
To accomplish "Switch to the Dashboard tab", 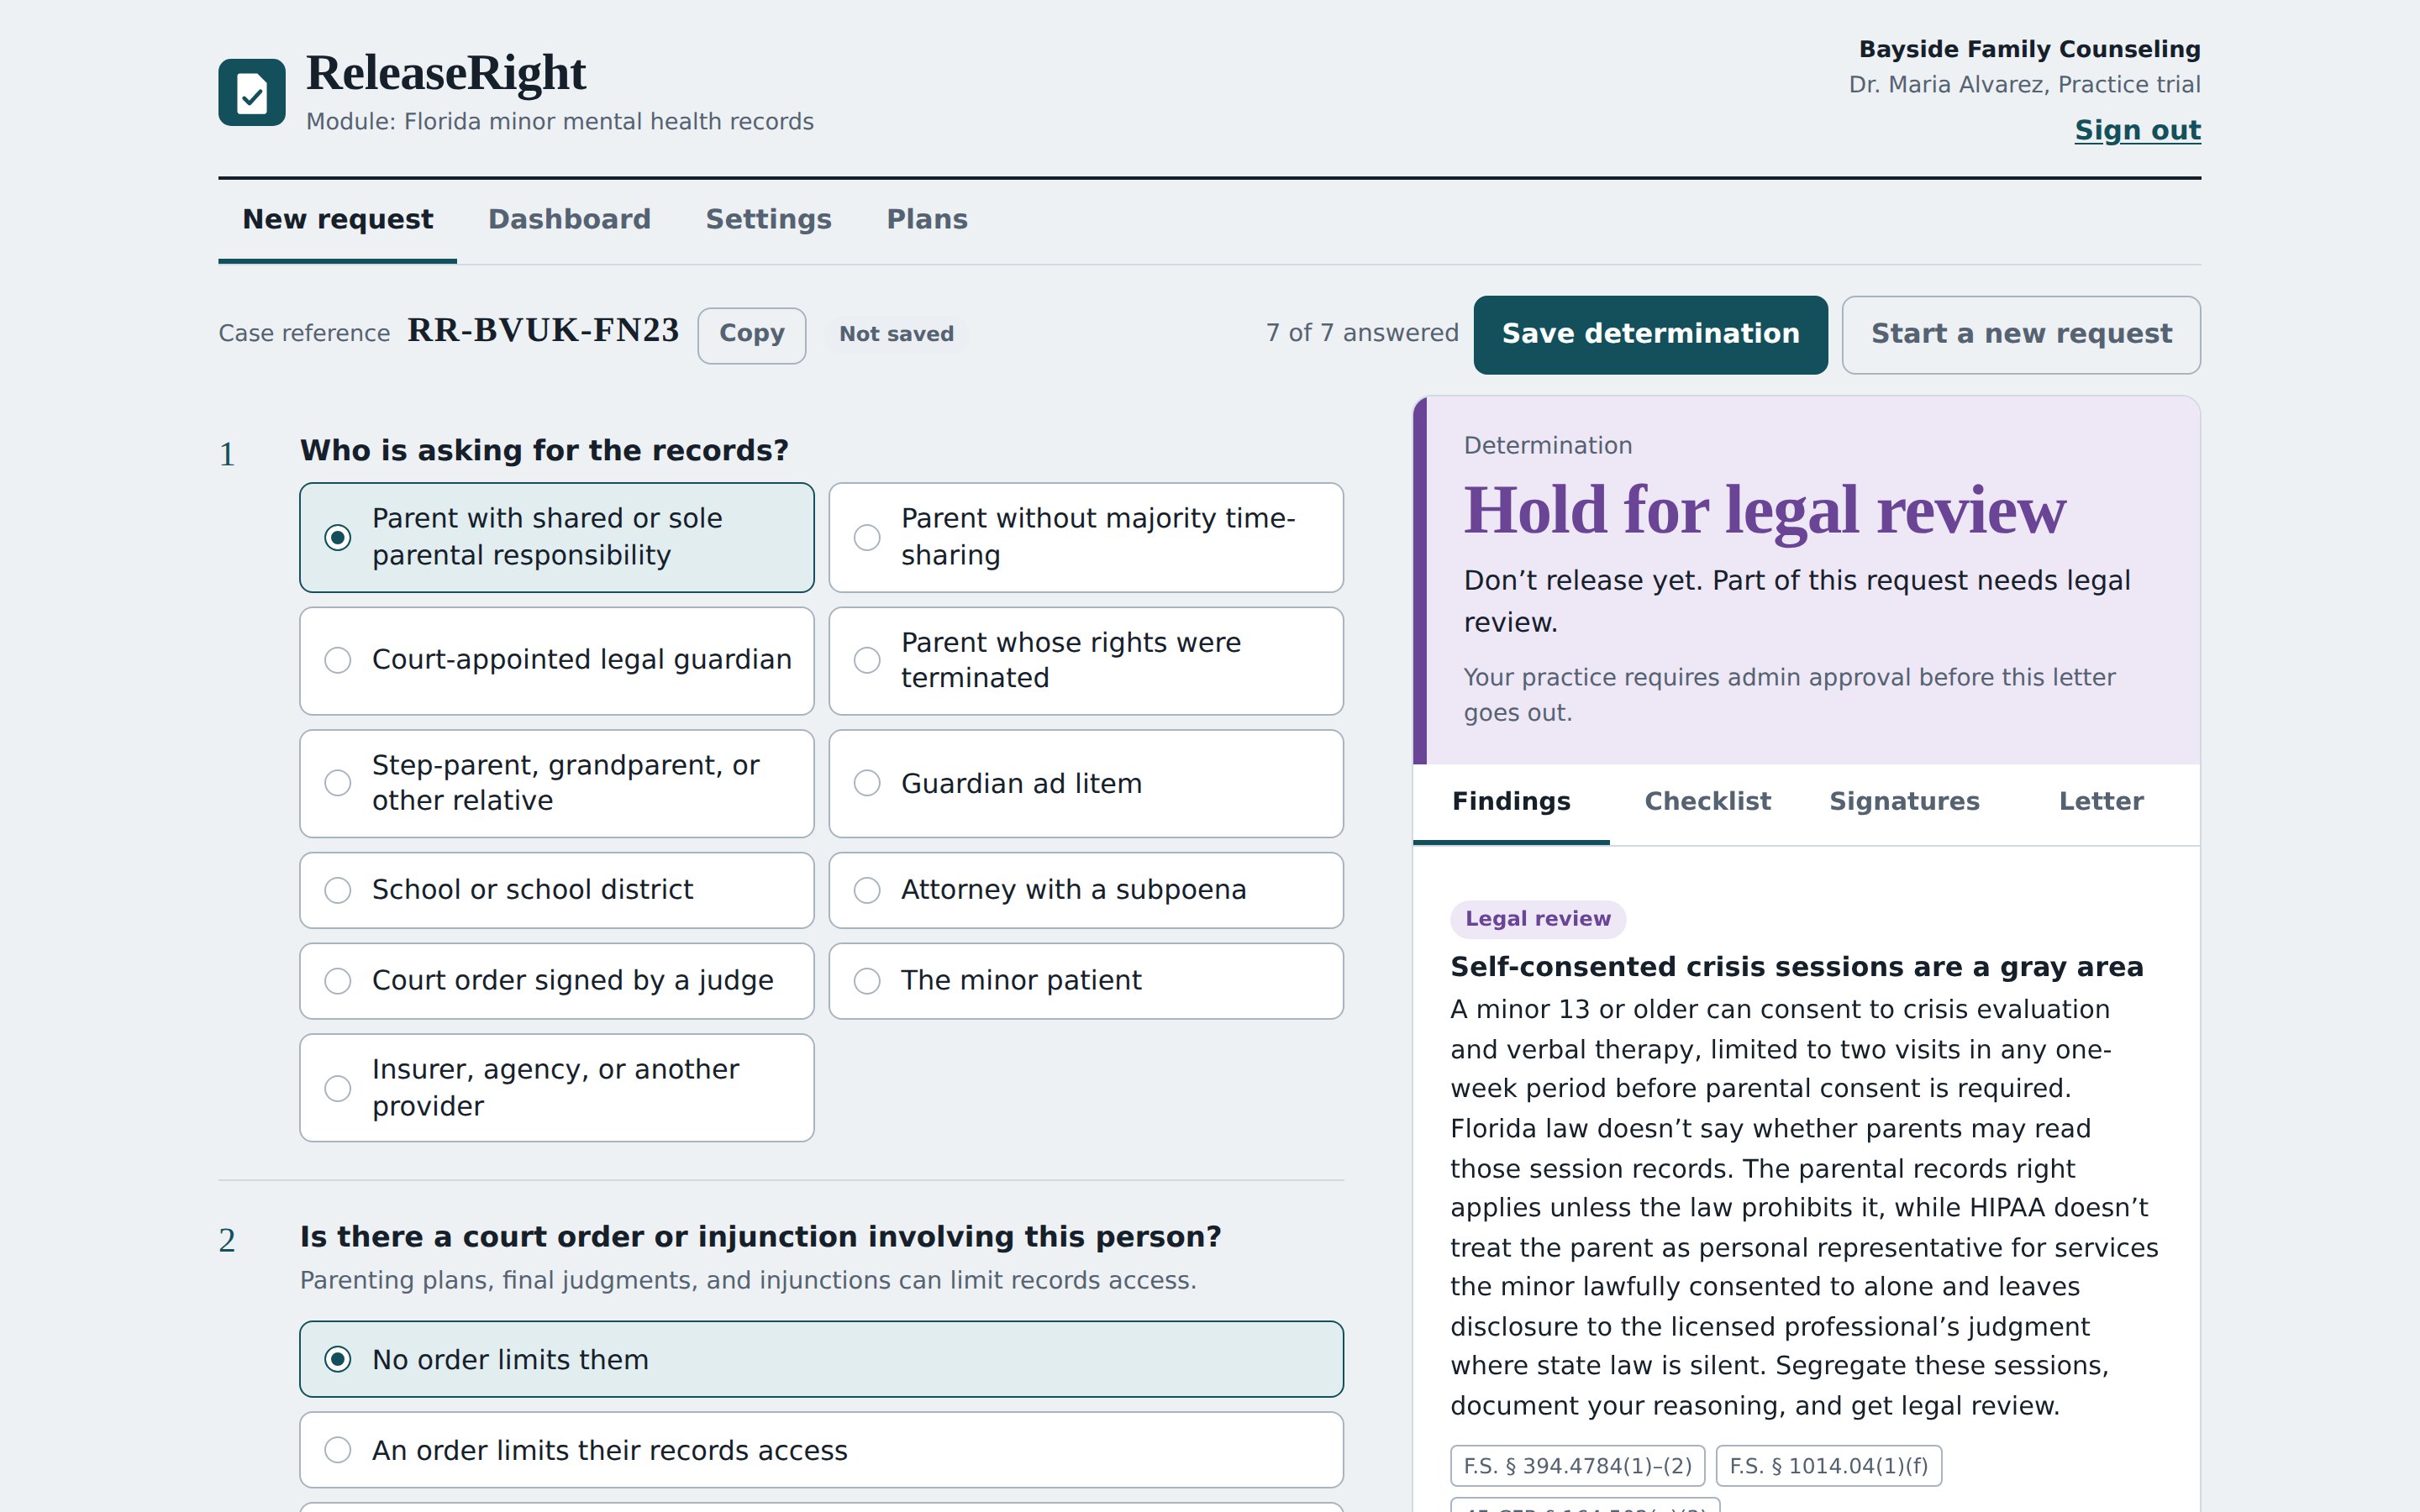I will coord(569,220).
